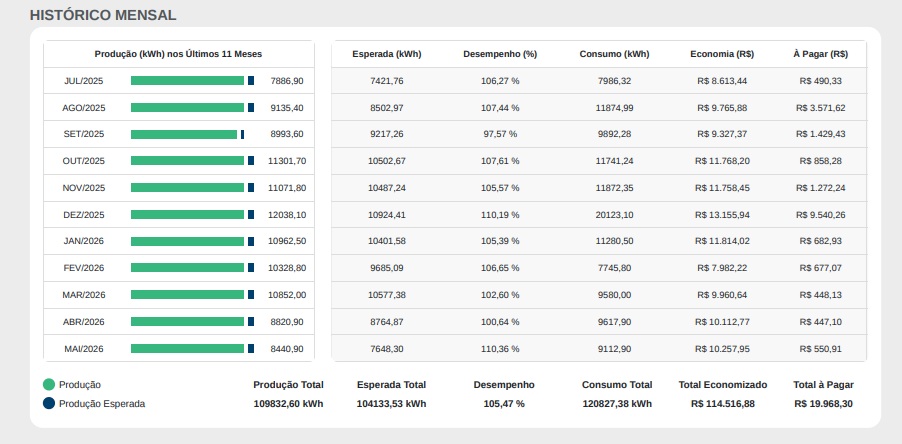Click the DEZ/2025 expected production blue marker
This screenshot has width=902, height=444.
click(251, 215)
